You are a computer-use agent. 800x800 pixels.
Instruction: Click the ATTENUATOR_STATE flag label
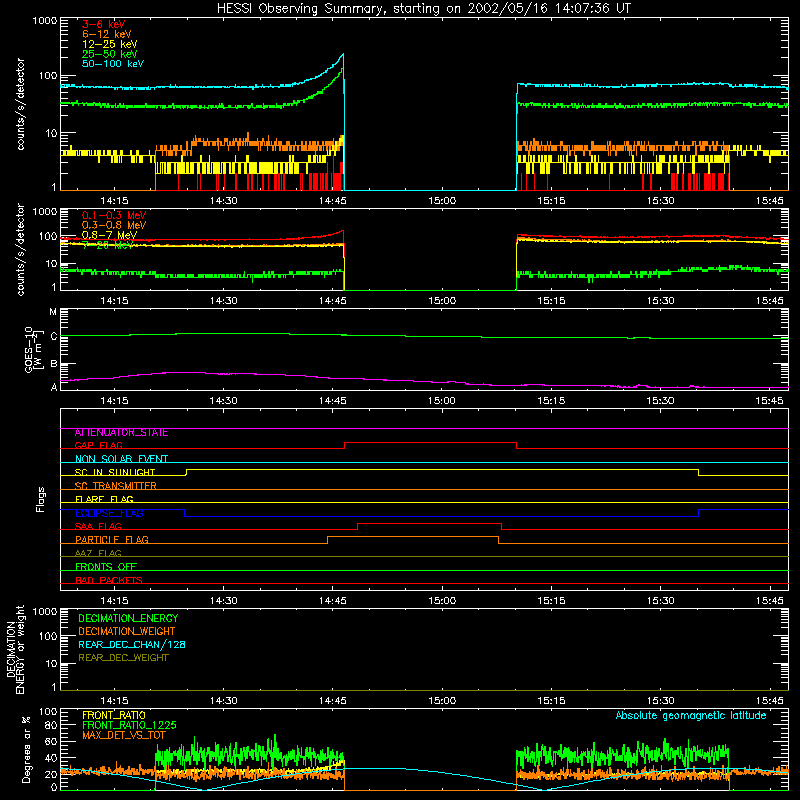[121, 433]
